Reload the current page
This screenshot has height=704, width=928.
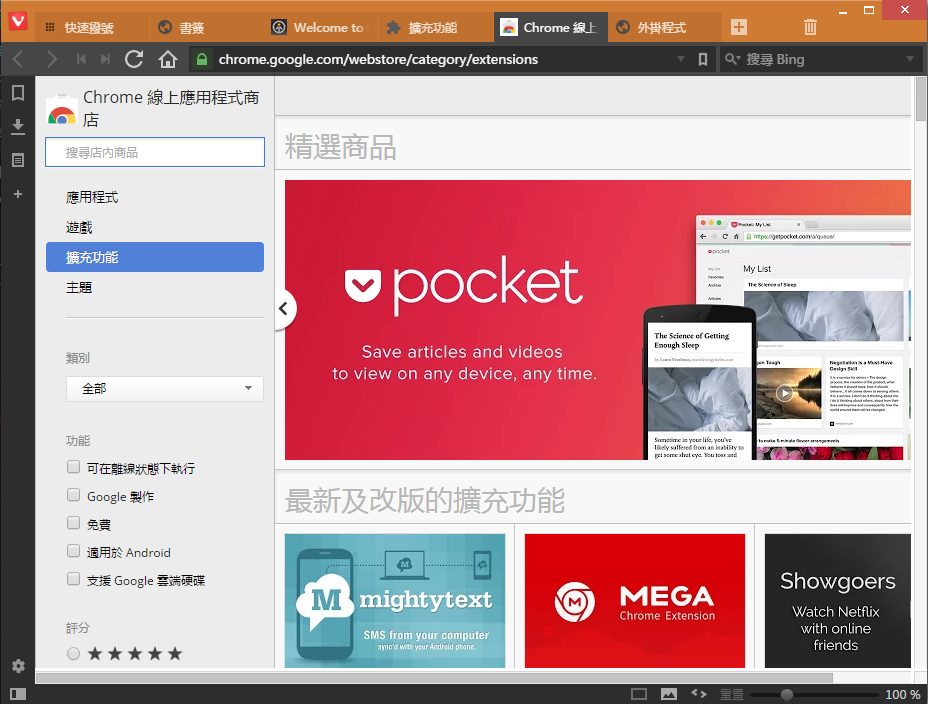click(x=134, y=59)
